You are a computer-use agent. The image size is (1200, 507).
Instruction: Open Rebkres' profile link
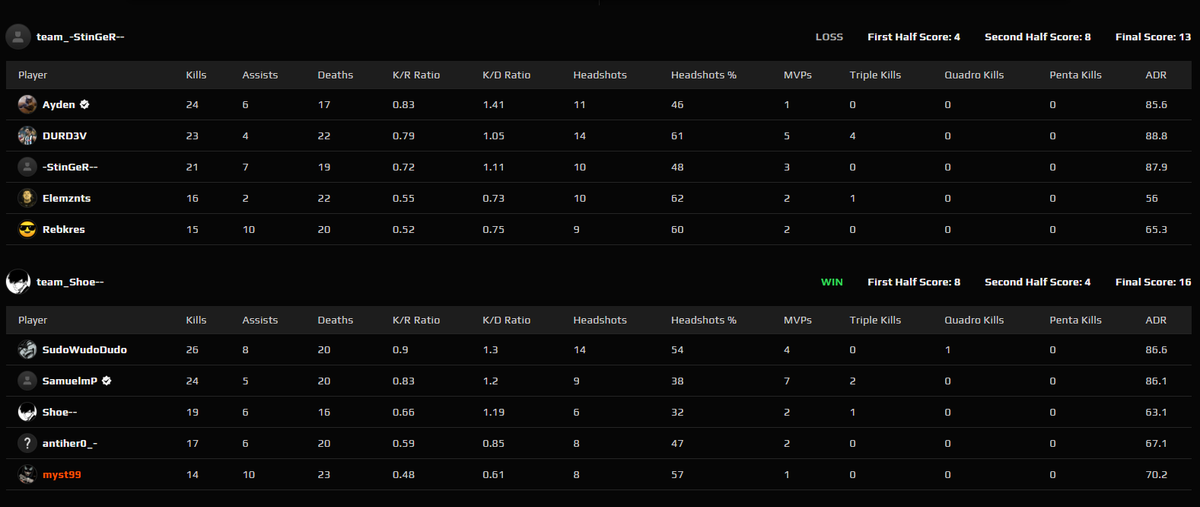point(64,229)
